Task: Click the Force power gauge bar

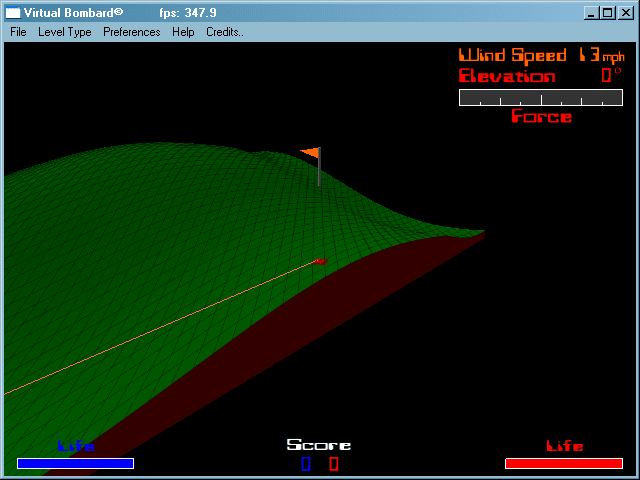Action: pos(541,98)
